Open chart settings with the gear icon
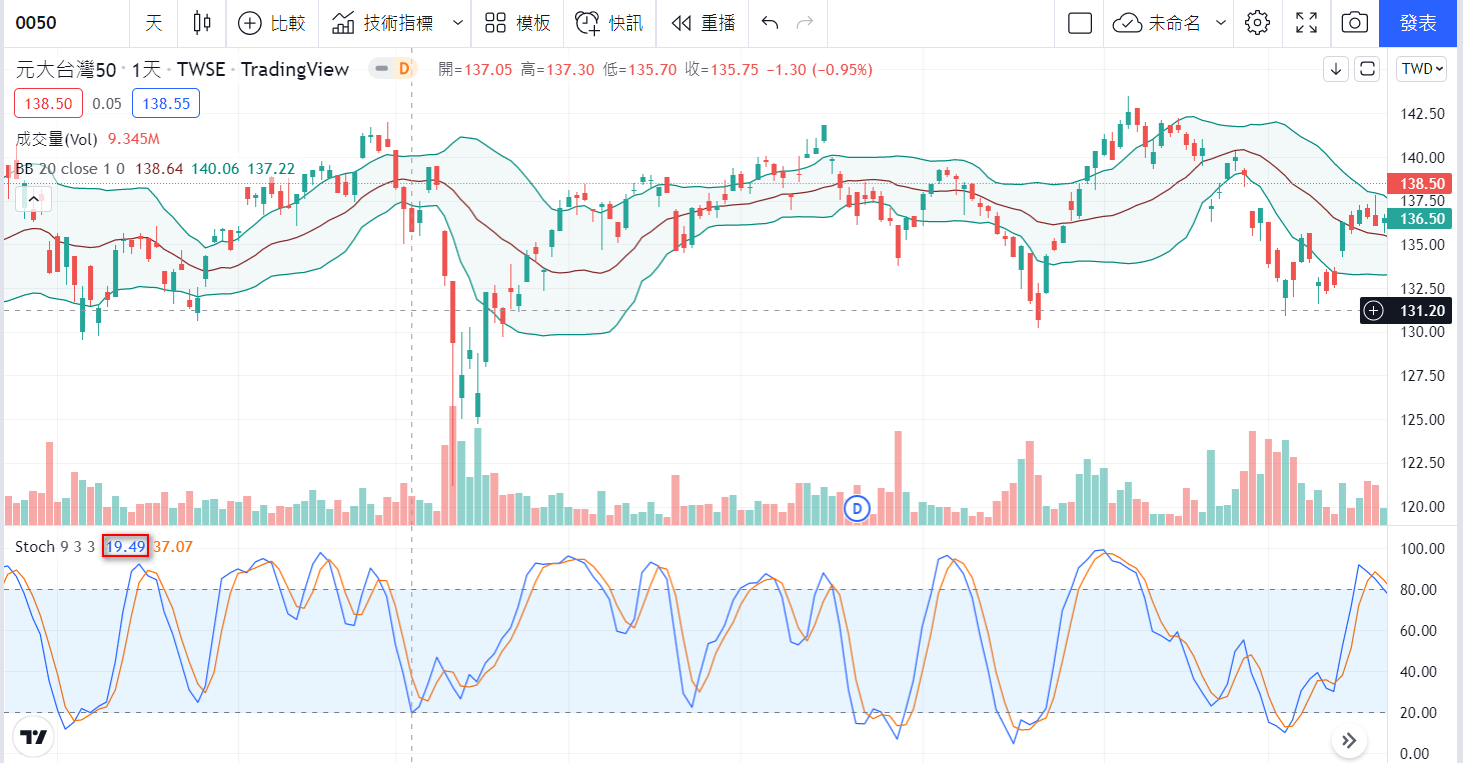 point(1257,23)
